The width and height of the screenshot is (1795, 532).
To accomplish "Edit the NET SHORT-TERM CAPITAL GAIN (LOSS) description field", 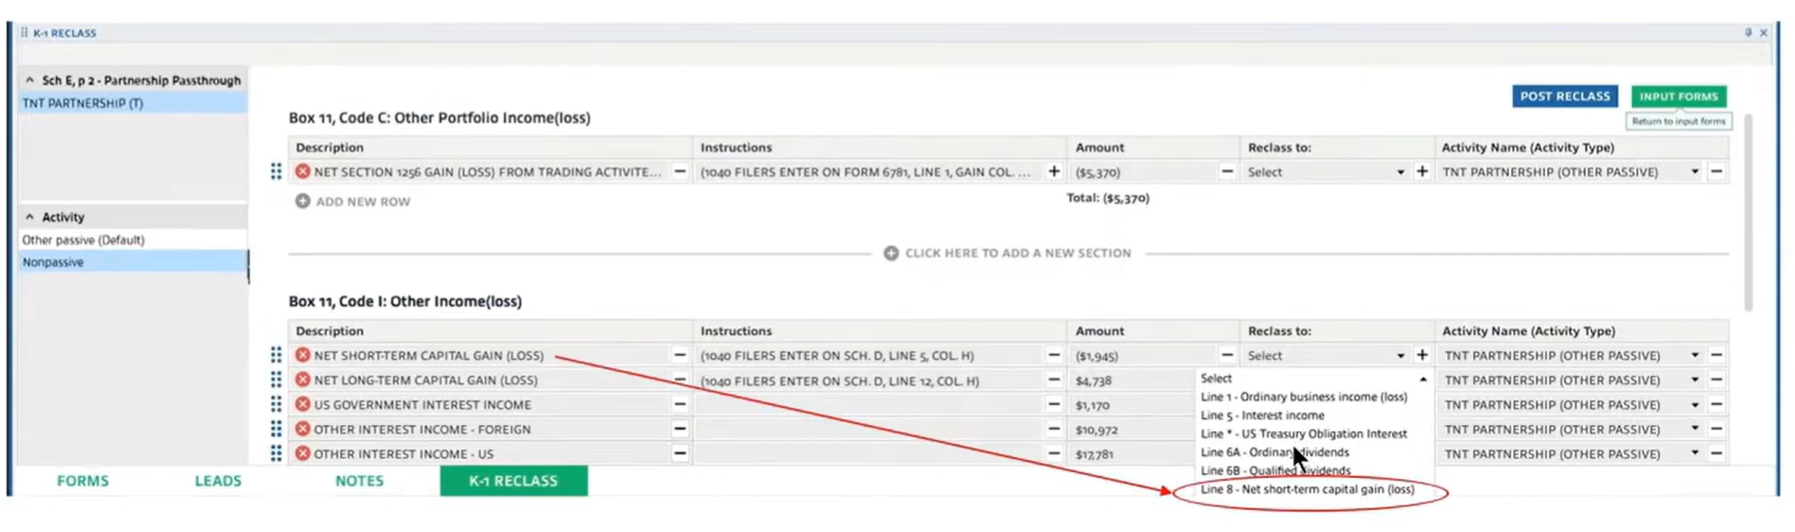I will pos(488,355).
